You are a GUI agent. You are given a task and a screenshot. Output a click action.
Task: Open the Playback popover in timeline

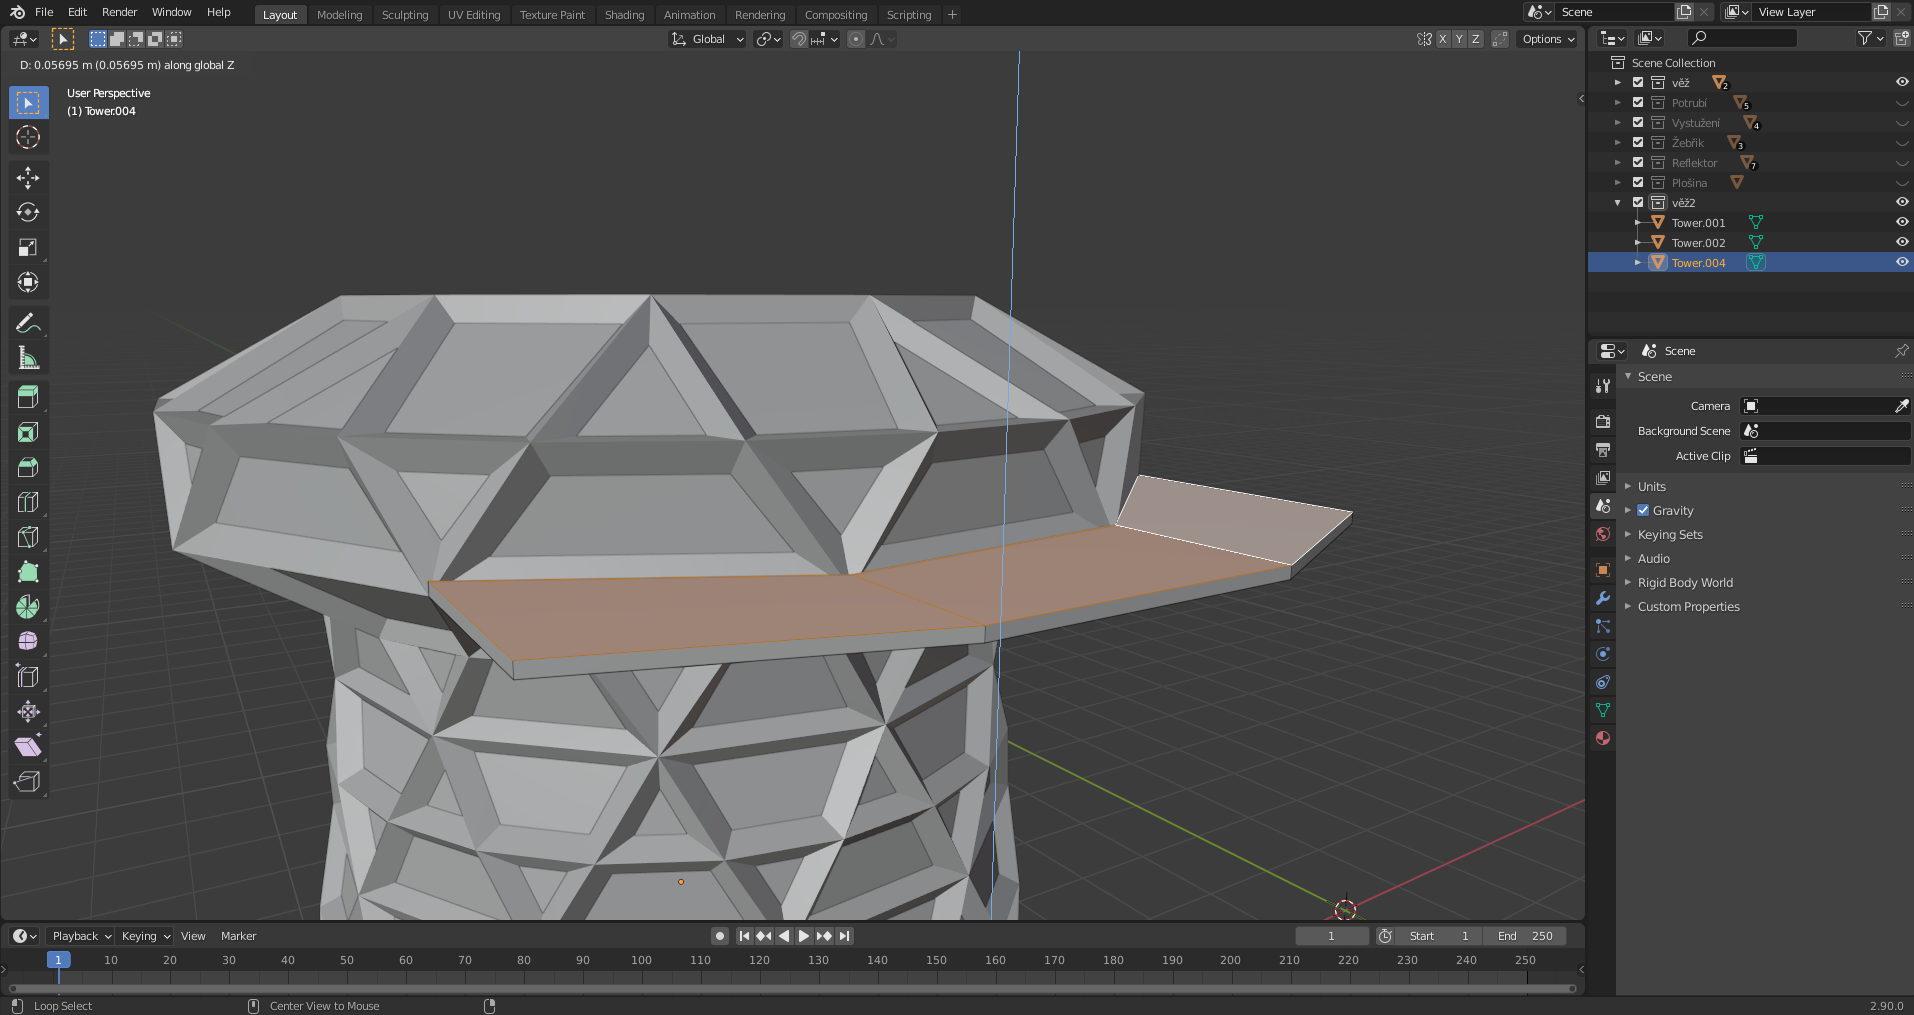(x=81, y=936)
